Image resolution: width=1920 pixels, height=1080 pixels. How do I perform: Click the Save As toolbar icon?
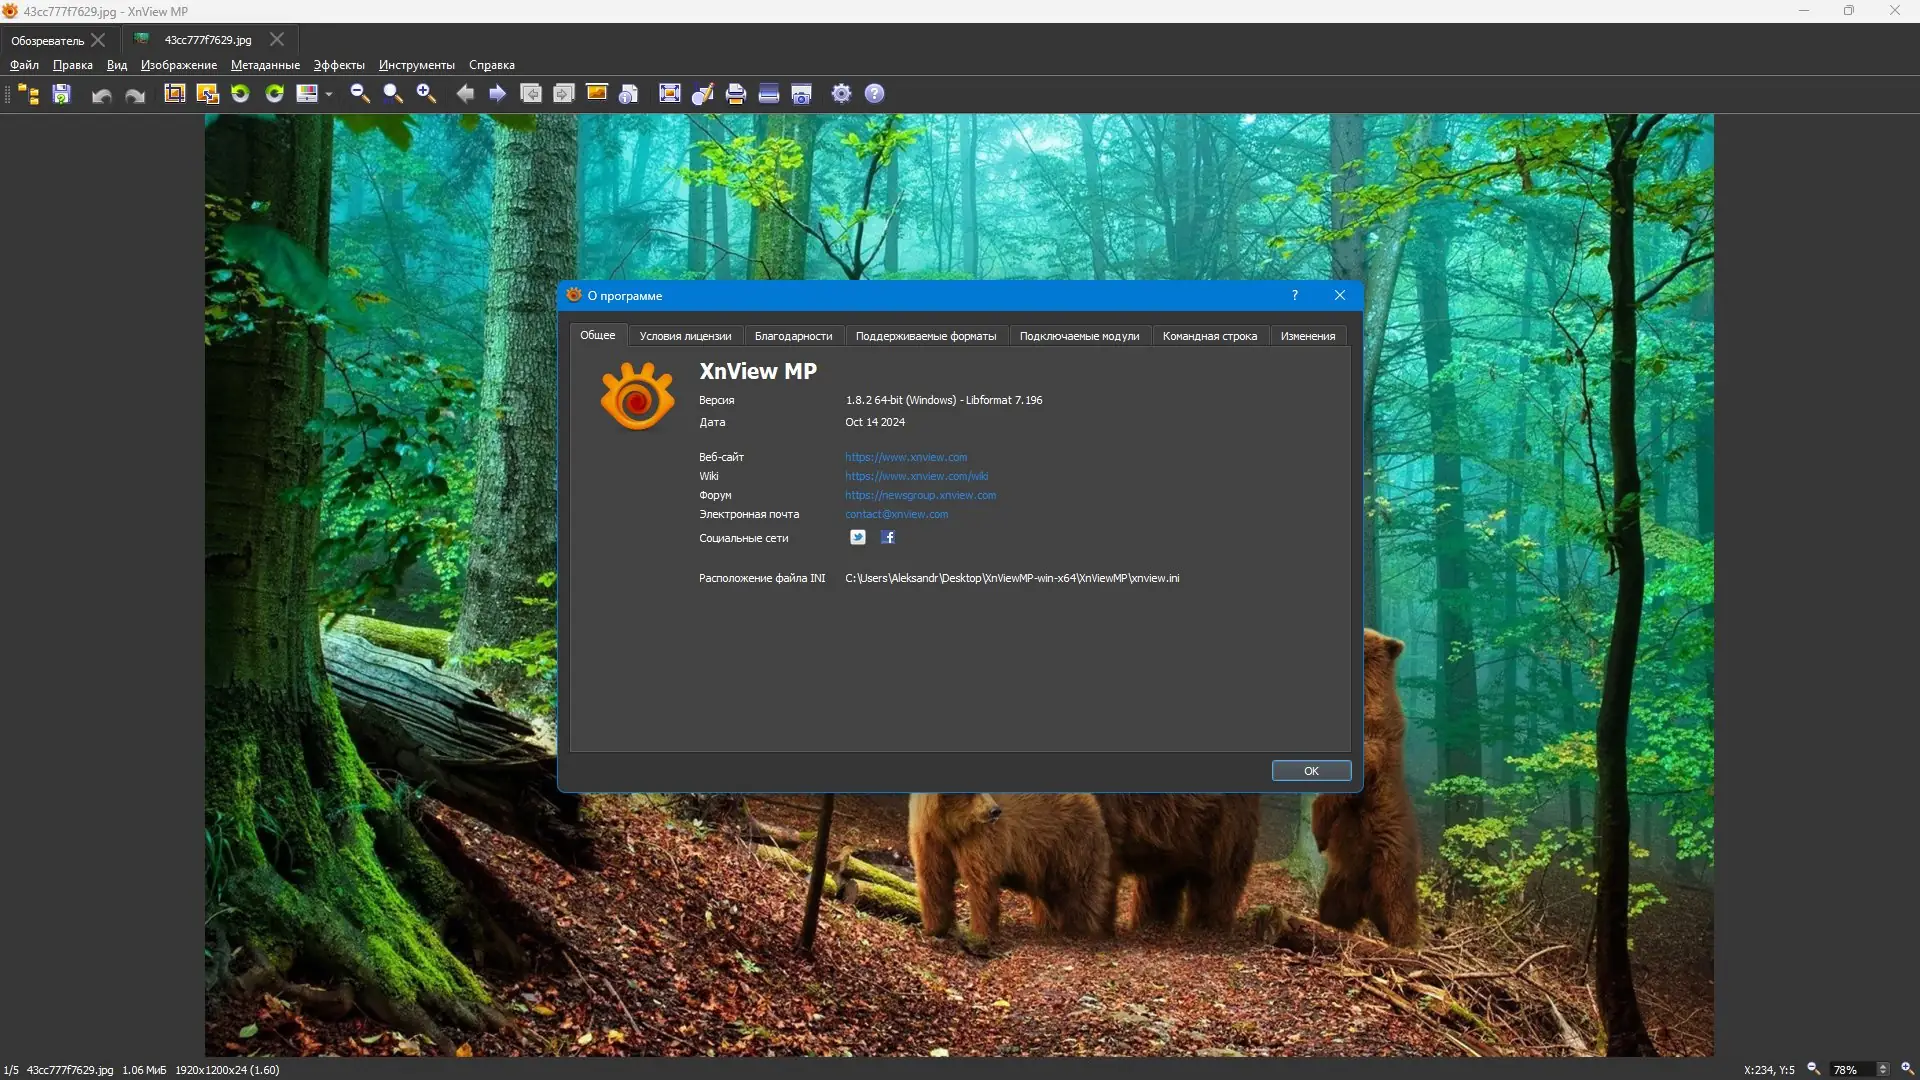point(62,94)
